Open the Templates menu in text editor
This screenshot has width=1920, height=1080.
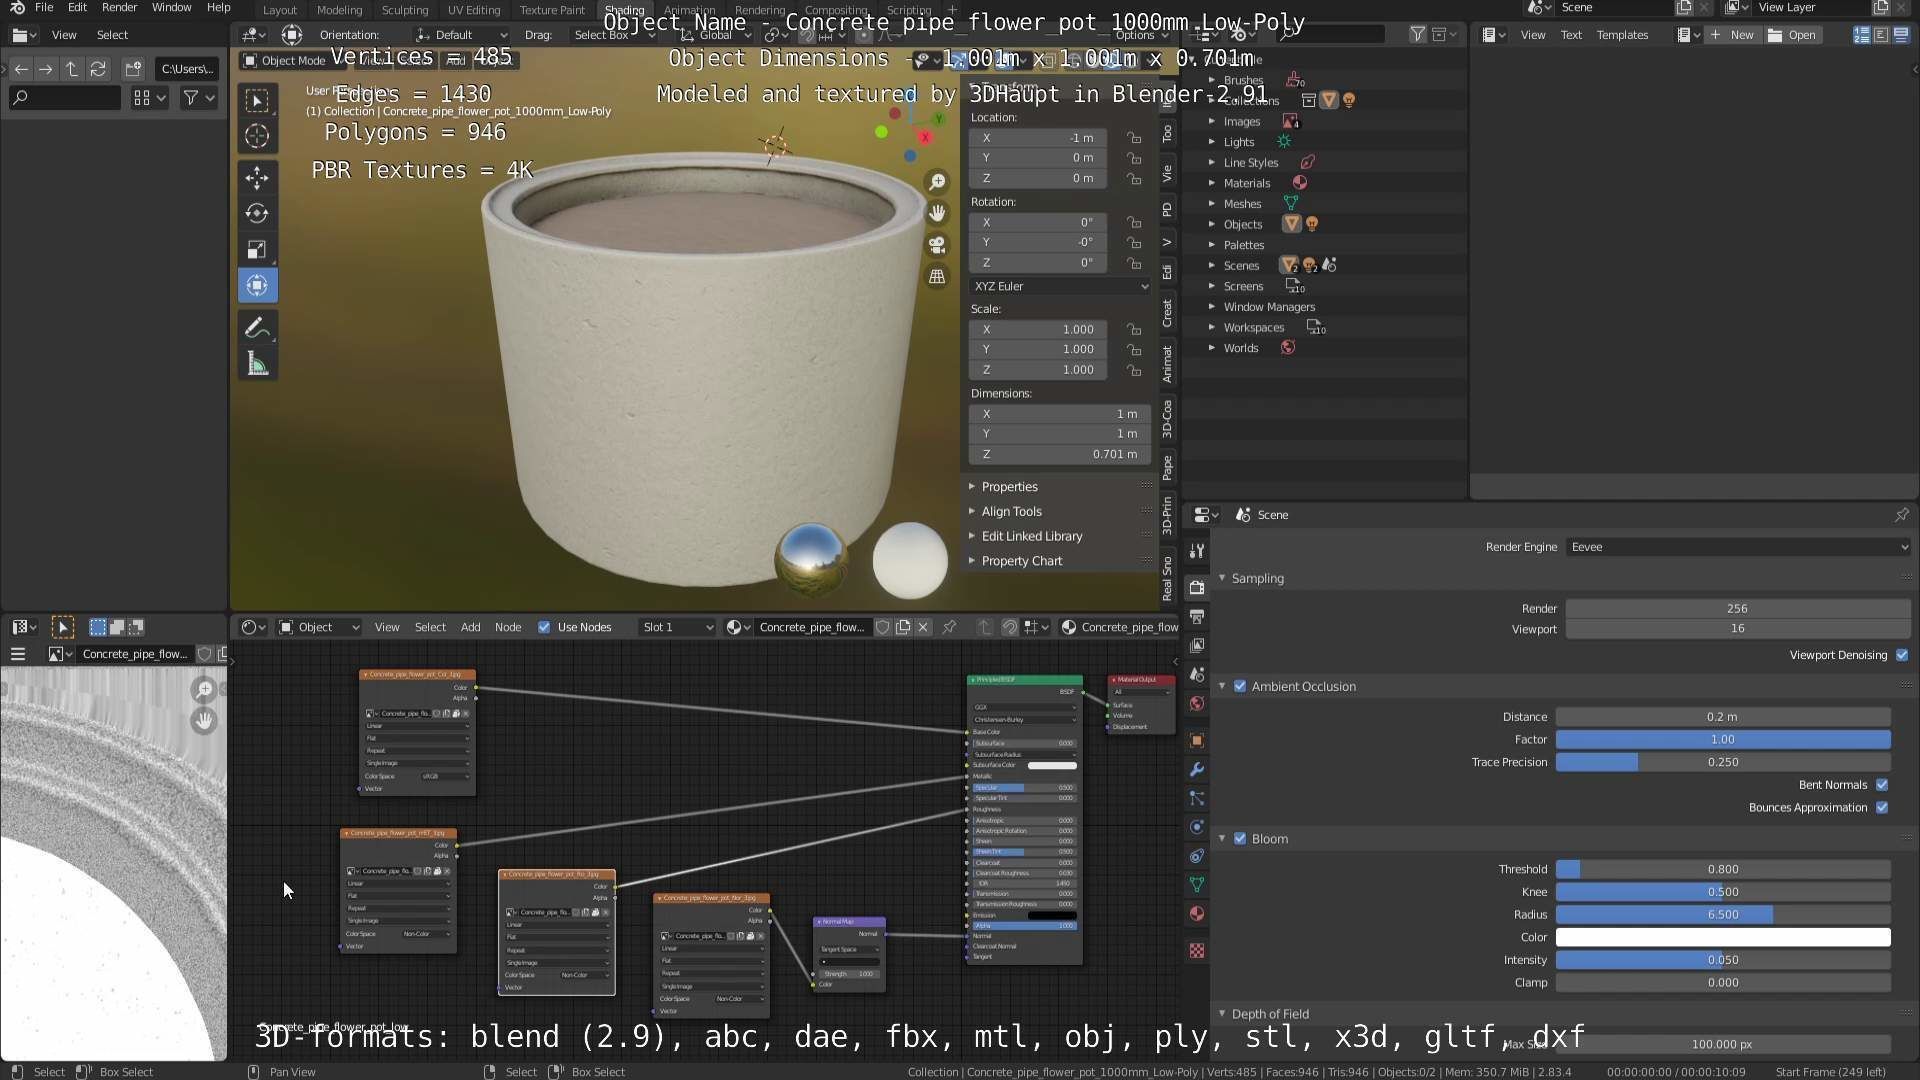1622,35
